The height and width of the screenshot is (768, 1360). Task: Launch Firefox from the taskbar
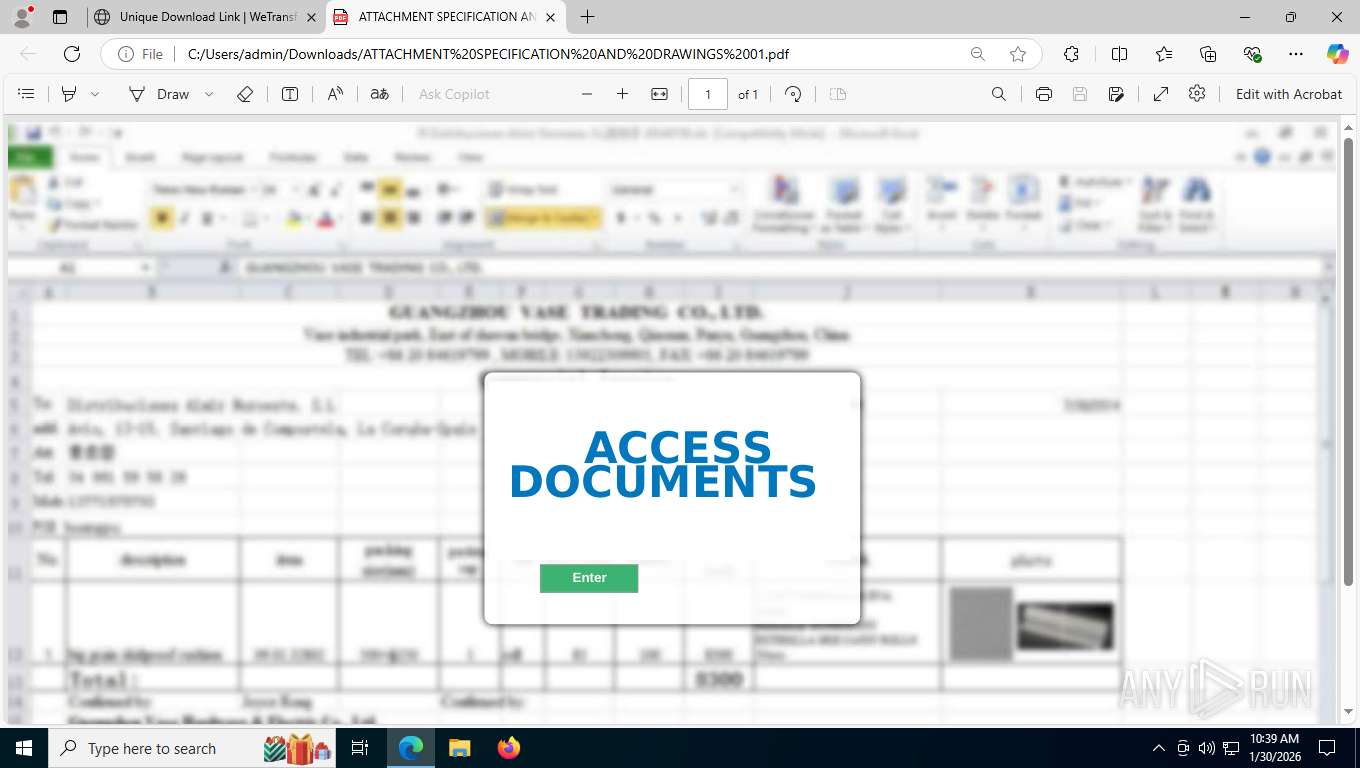pyautogui.click(x=508, y=748)
